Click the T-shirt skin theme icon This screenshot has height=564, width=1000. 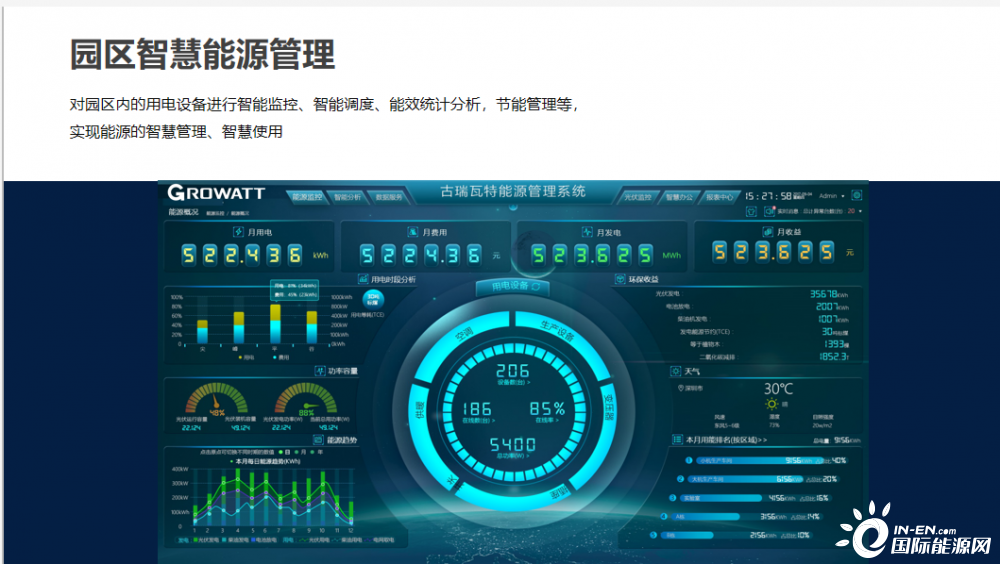tap(751, 211)
